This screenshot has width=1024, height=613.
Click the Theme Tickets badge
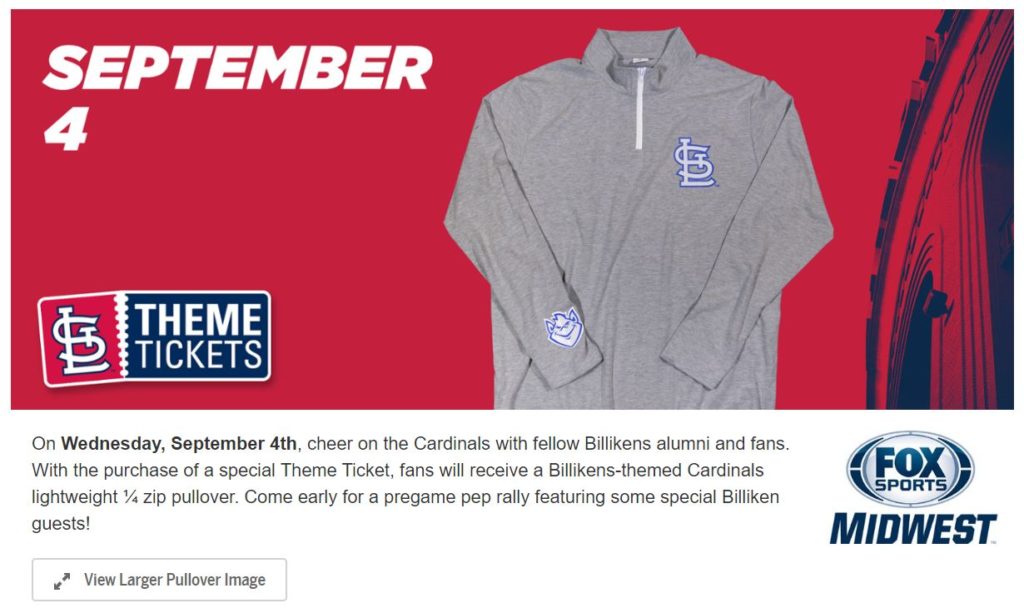[154, 338]
